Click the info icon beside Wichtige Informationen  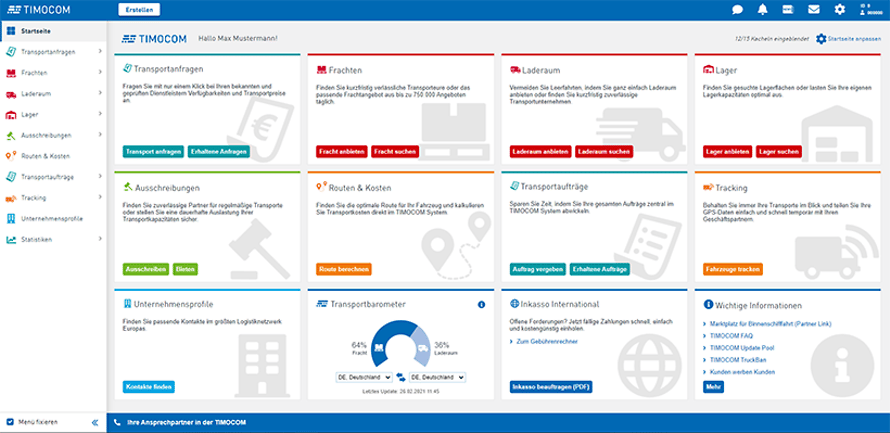708,304
